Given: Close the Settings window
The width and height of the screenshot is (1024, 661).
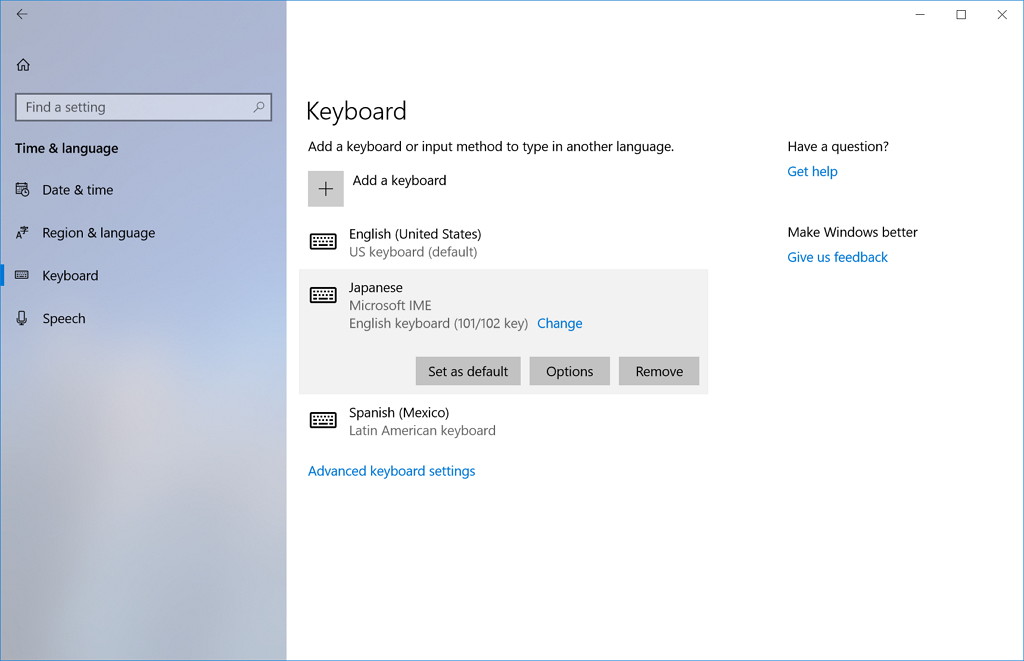Looking at the screenshot, I should click(1002, 14).
